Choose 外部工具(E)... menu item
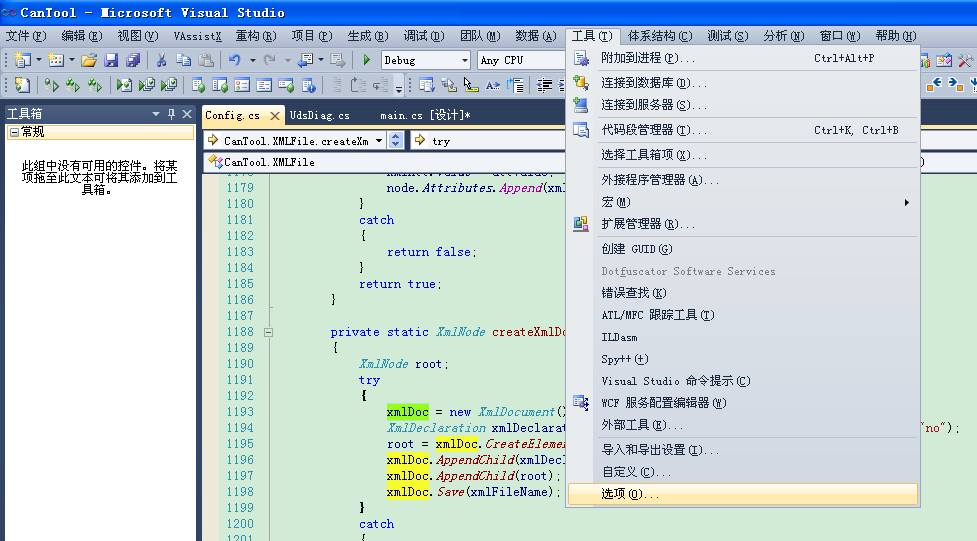Viewport: 977px width, 541px height. click(743, 425)
